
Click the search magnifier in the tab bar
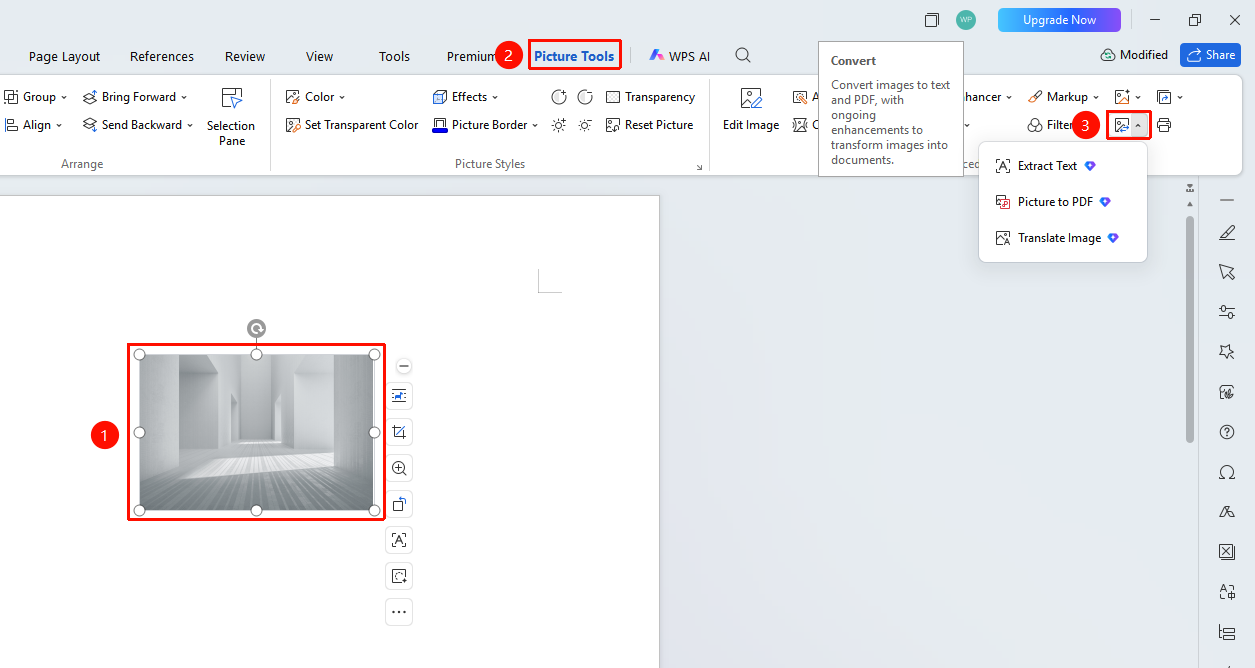point(743,55)
